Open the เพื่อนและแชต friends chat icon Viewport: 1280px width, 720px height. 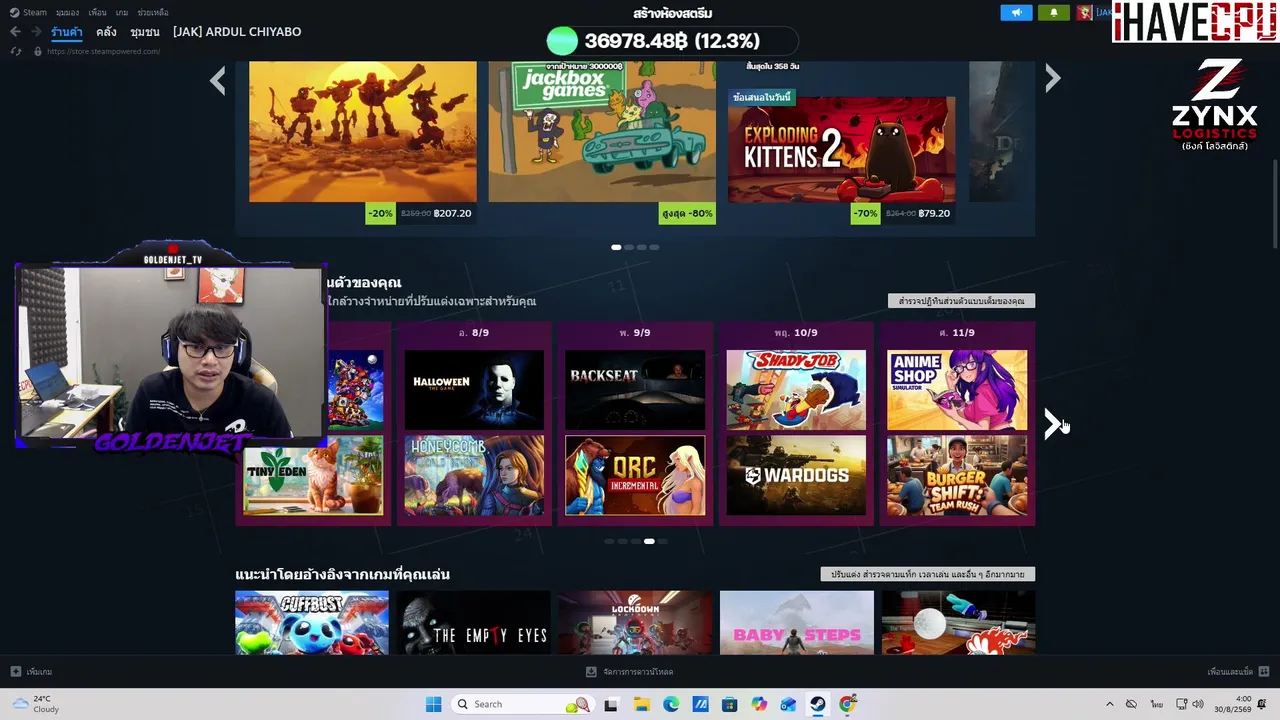point(1264,672)
